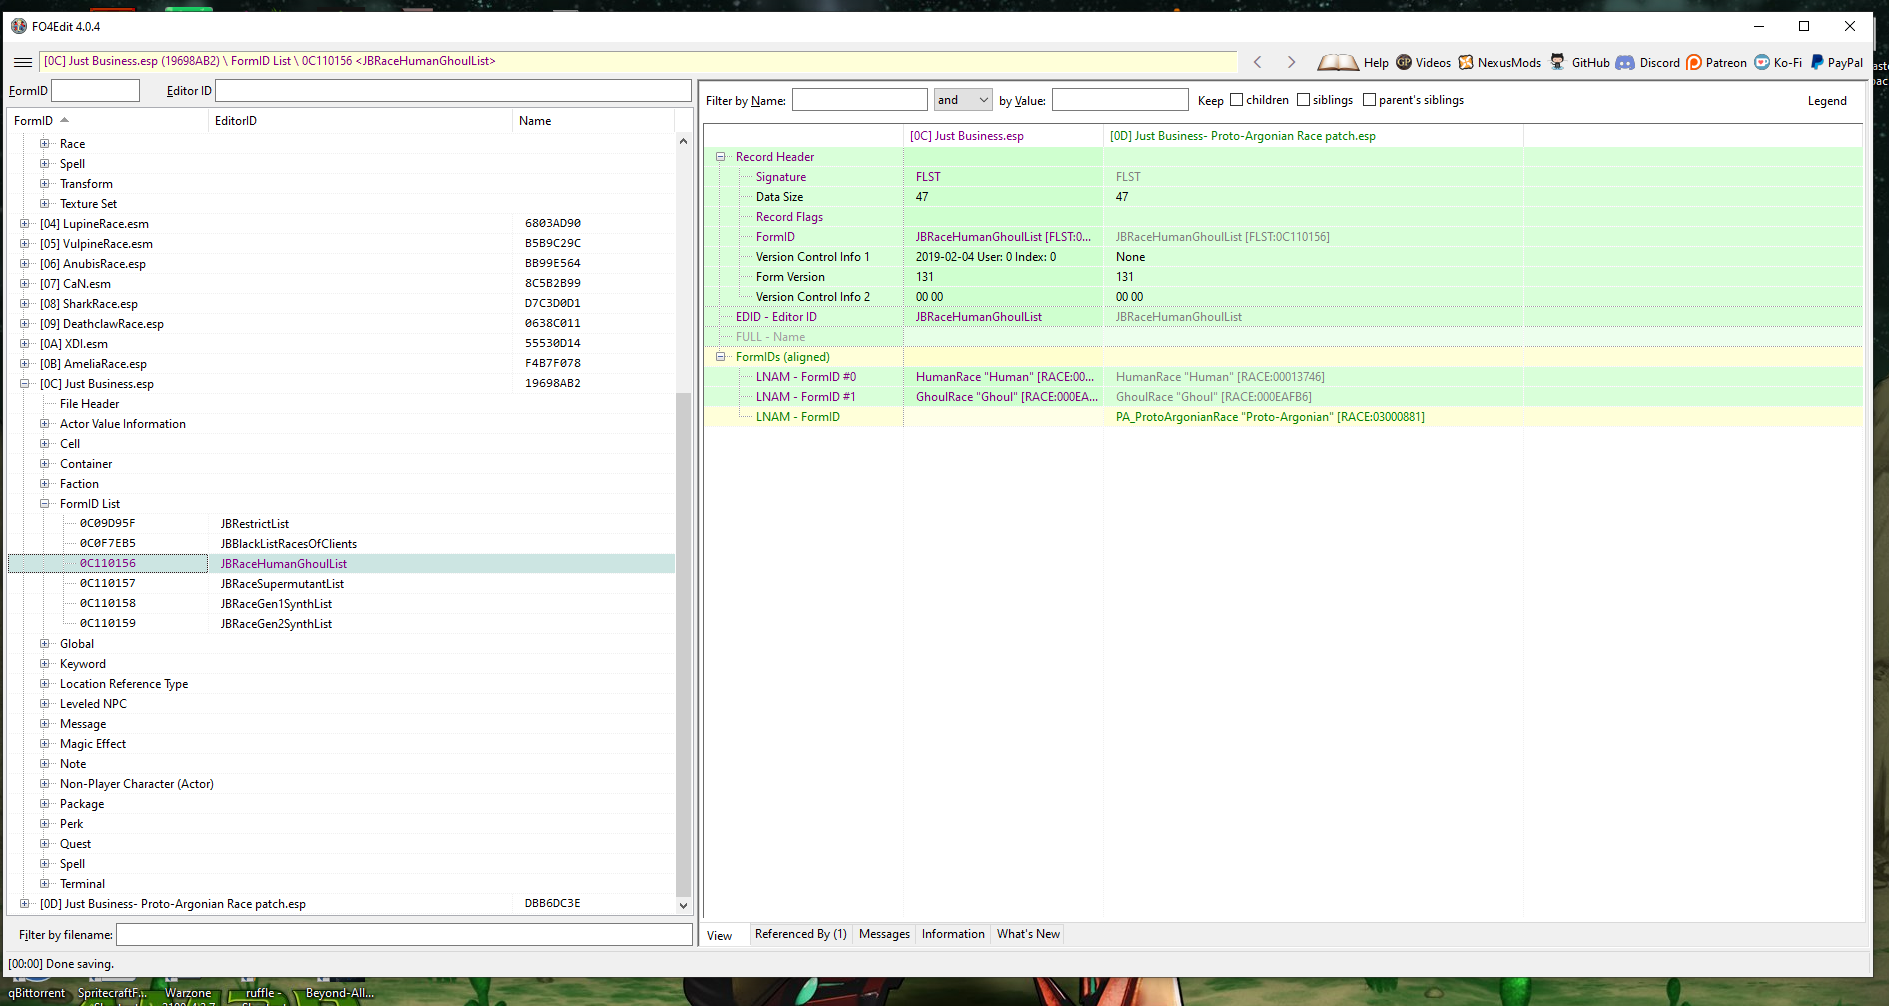Click the LNAM - FormID #0 row label
The height and width of the screenshot is (1006, 1889).
click(806, 377)
